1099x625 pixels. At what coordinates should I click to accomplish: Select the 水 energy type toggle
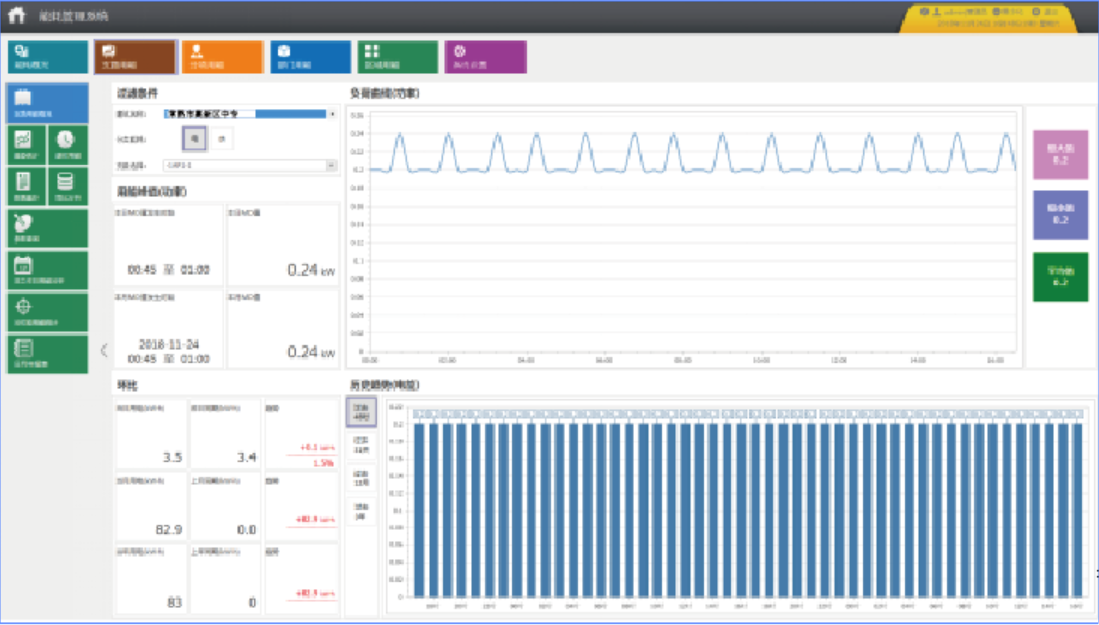(x=221, y=139)
